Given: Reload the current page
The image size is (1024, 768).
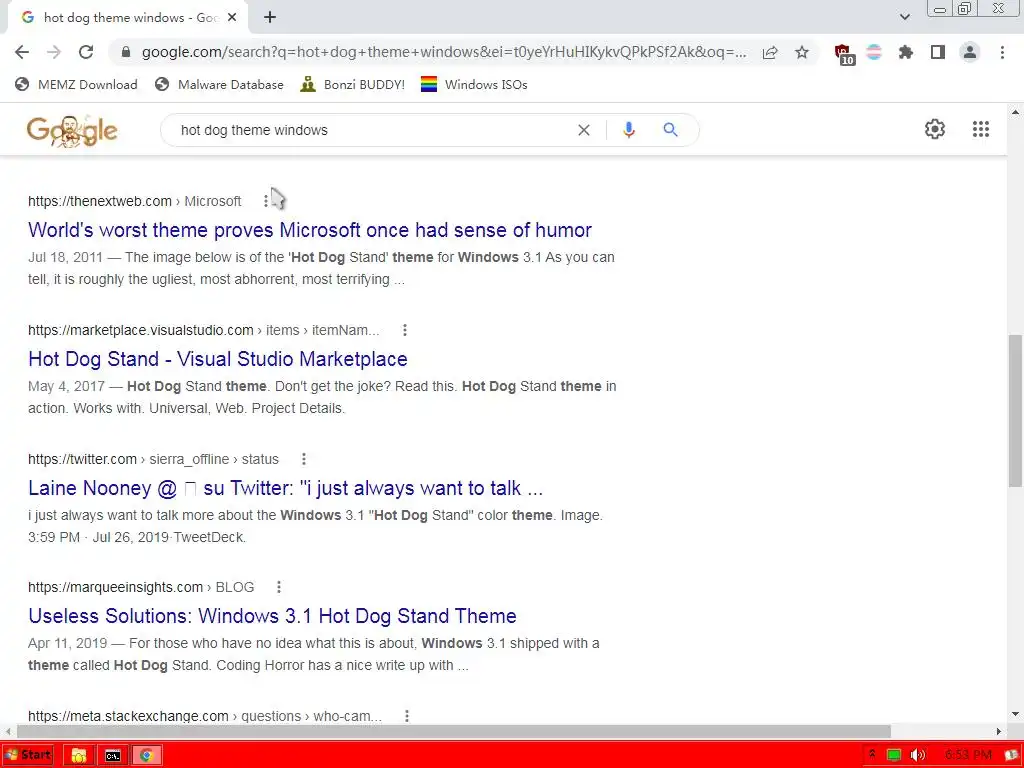Looking at the screenshot, I should tap(86, 52).
